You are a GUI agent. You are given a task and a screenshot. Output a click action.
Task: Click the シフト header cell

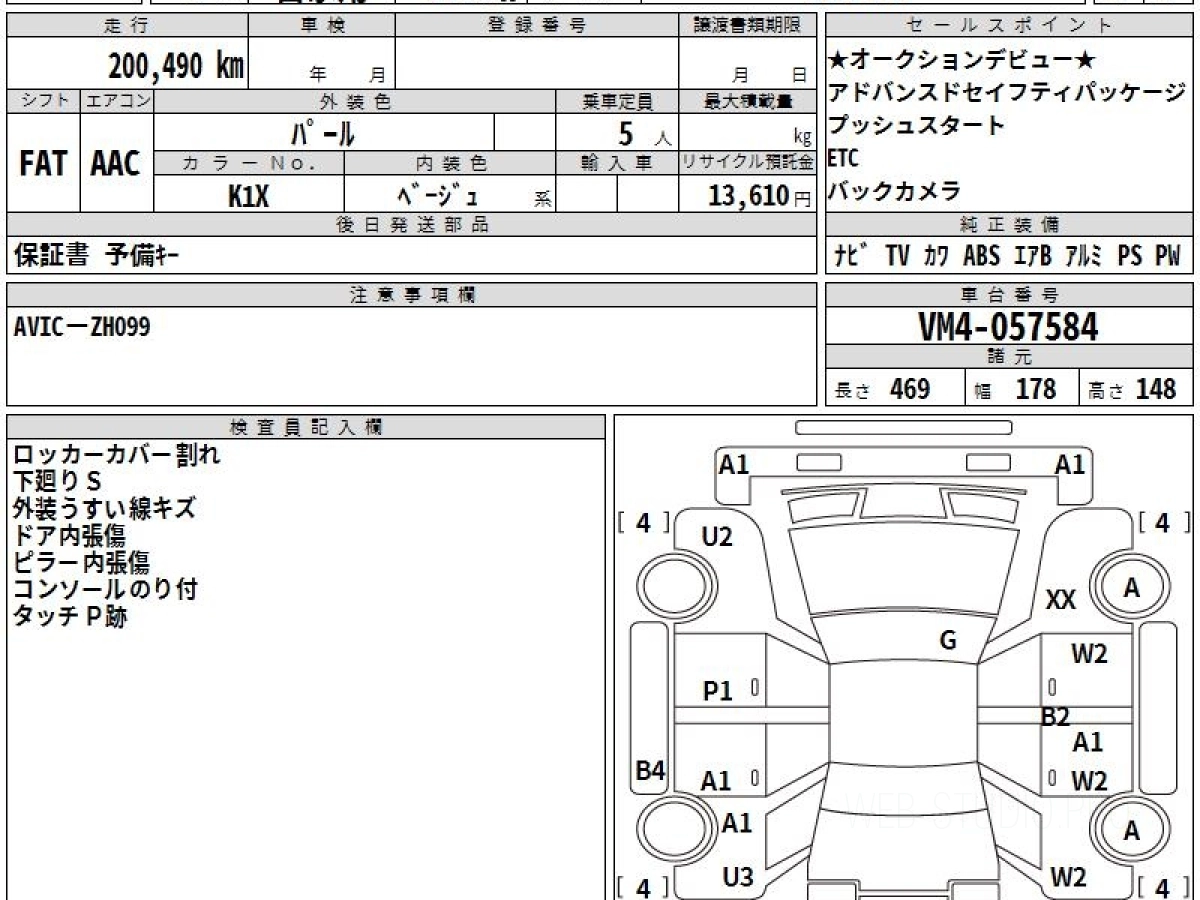[x=44, y=101]
